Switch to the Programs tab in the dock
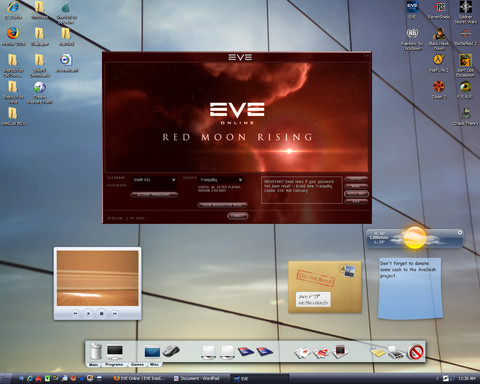This screenshot has width=480, height=384. click(x=114, y=364)
